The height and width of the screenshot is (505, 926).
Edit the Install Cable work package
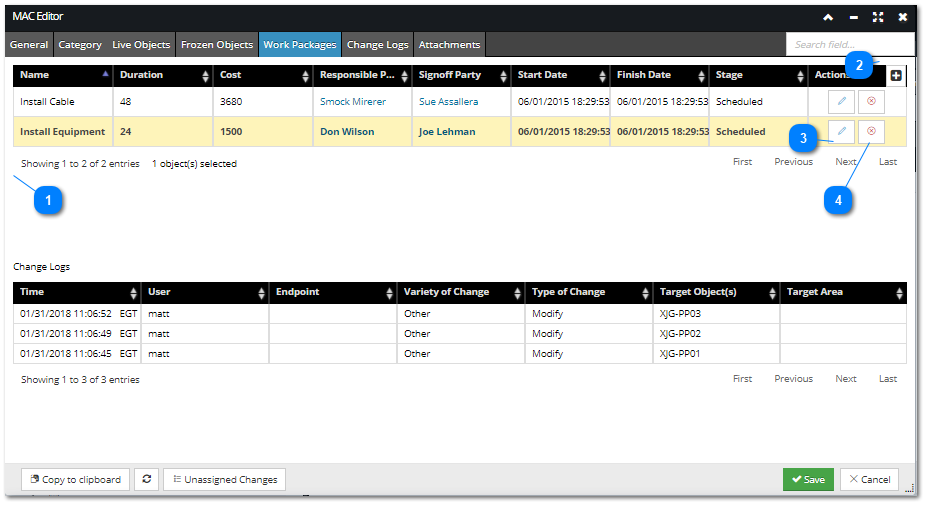pos(842,102)
